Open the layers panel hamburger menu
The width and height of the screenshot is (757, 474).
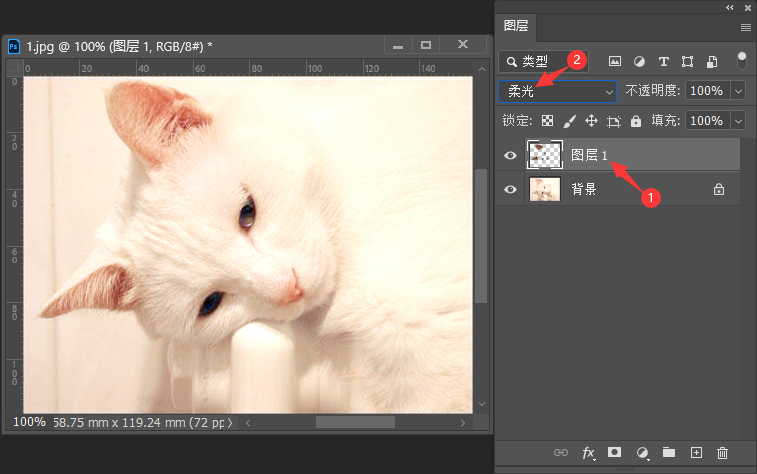click(745, 27)
